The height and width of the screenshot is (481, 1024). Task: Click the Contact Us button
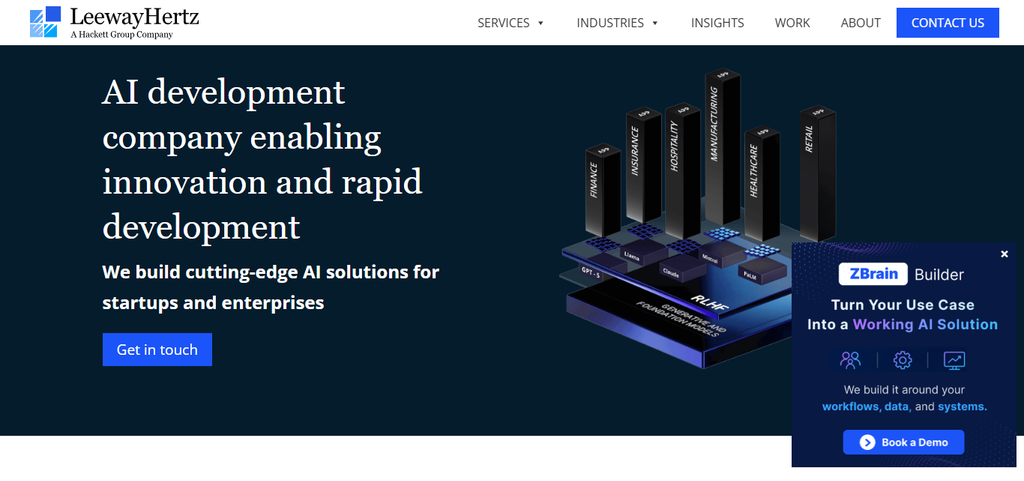tap(948, 23)
